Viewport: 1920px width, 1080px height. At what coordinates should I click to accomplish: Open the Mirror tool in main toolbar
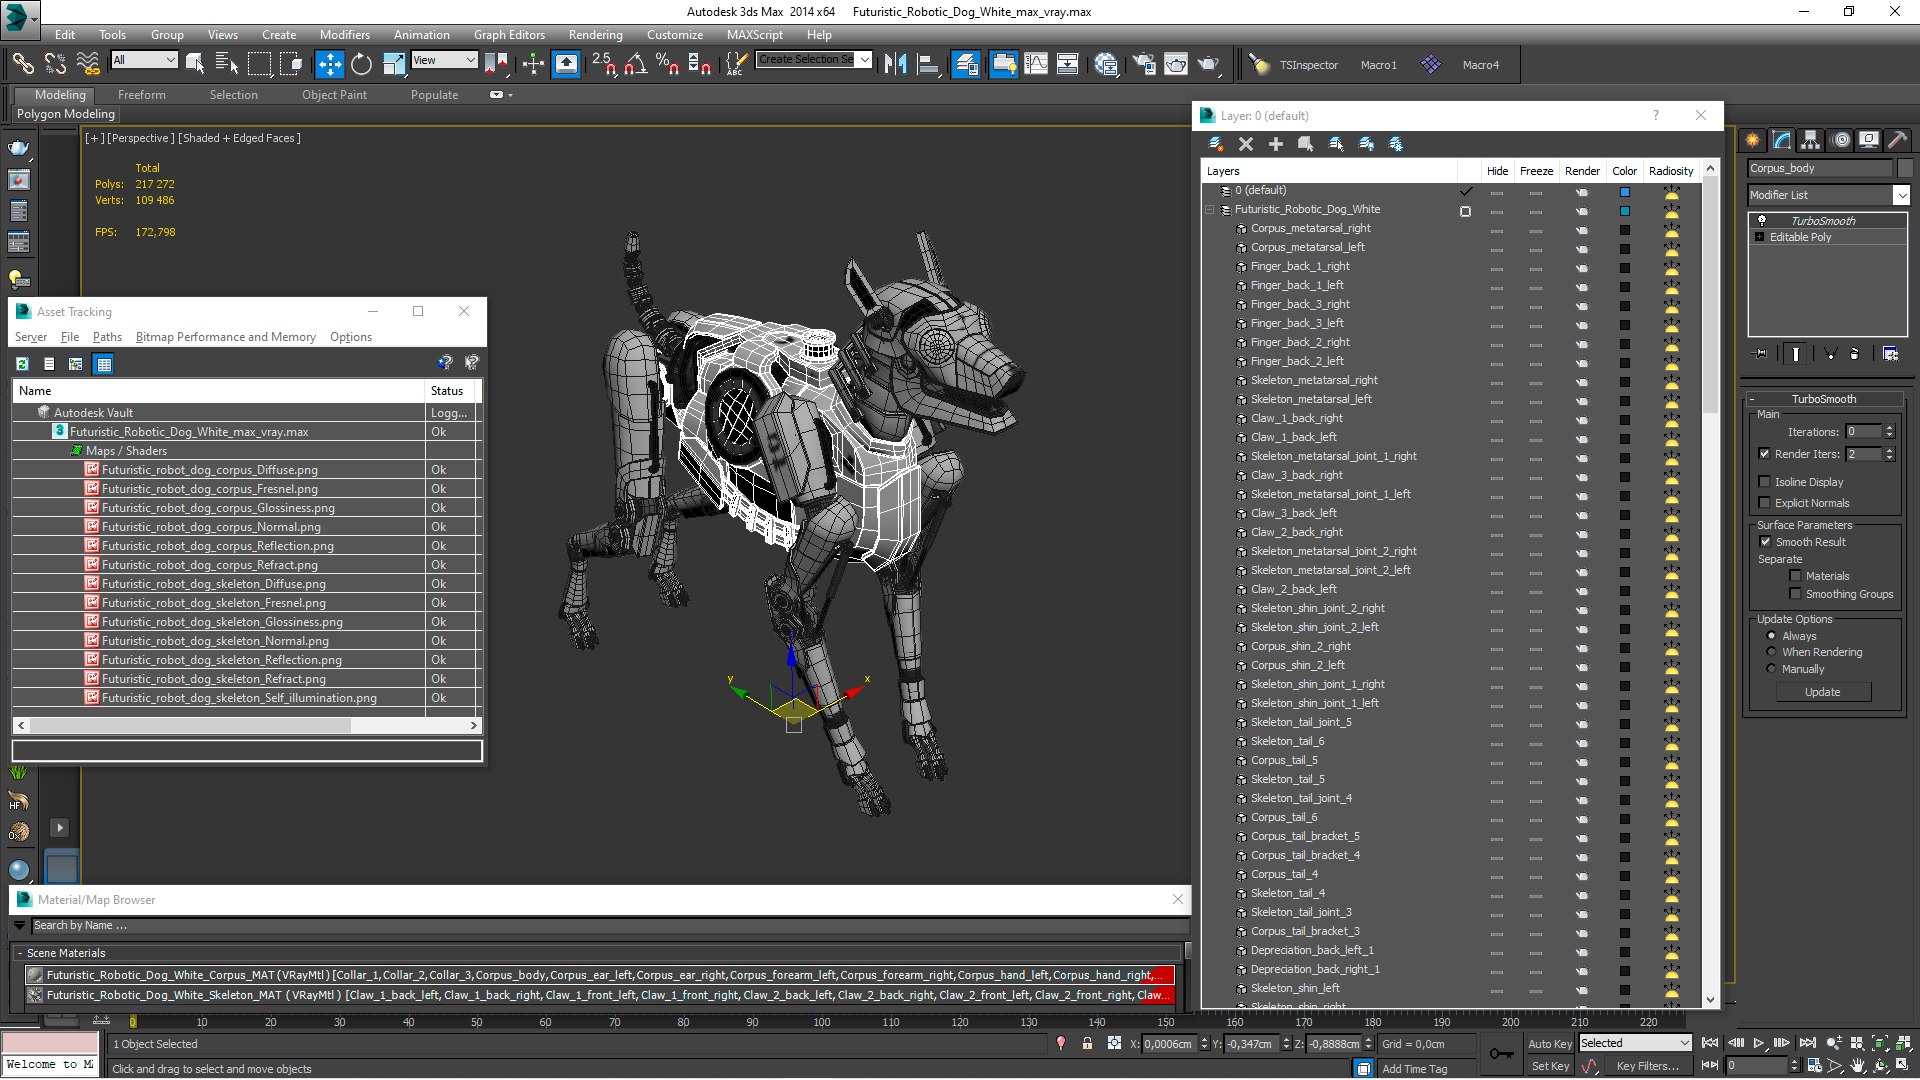(x=895, y=64)
